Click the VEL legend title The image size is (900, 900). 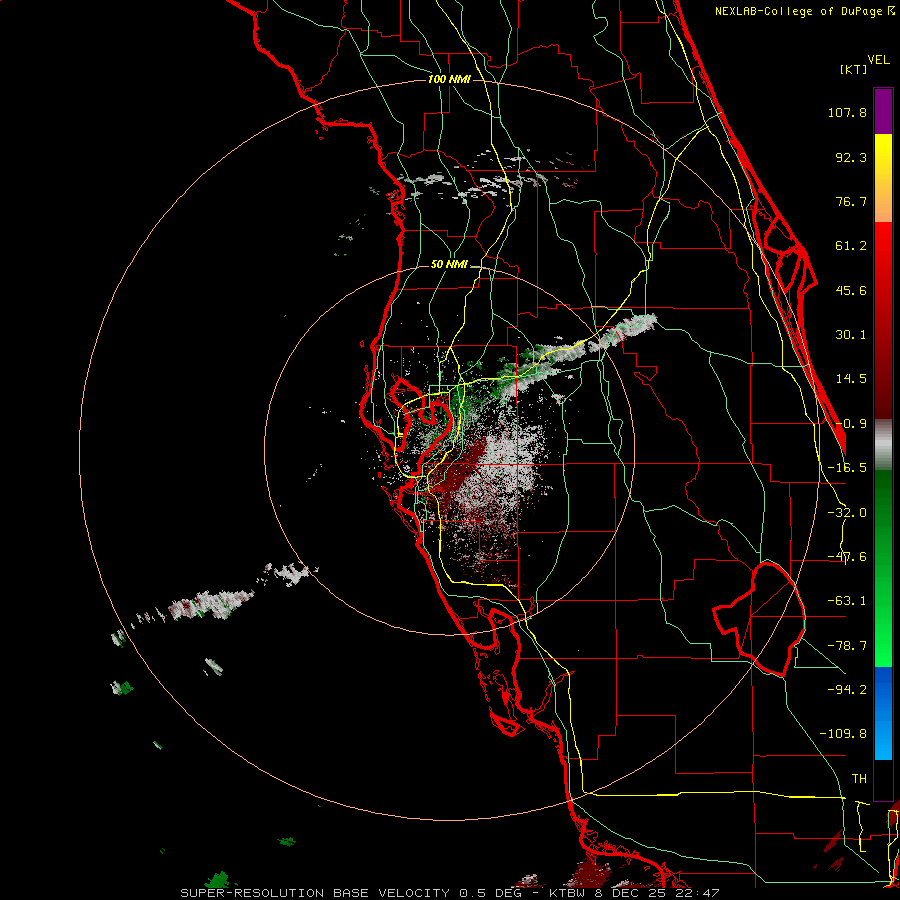[x=878, y=60]
